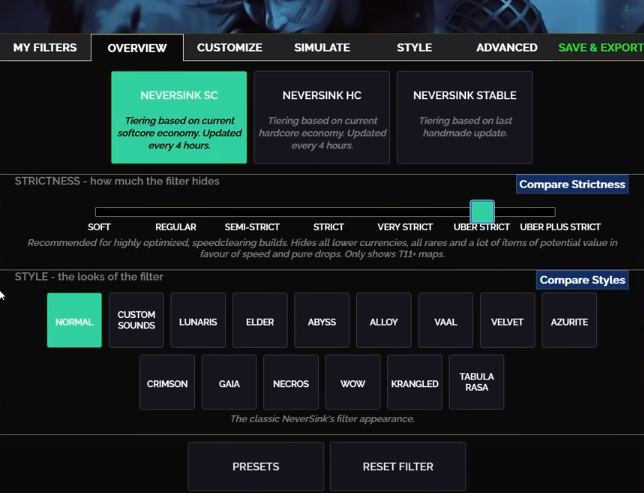The width and height of the screenshot is (644, 493).
Task: Set strictness to UBER PLUS STRICT
Action: click(x=560, y=227)
